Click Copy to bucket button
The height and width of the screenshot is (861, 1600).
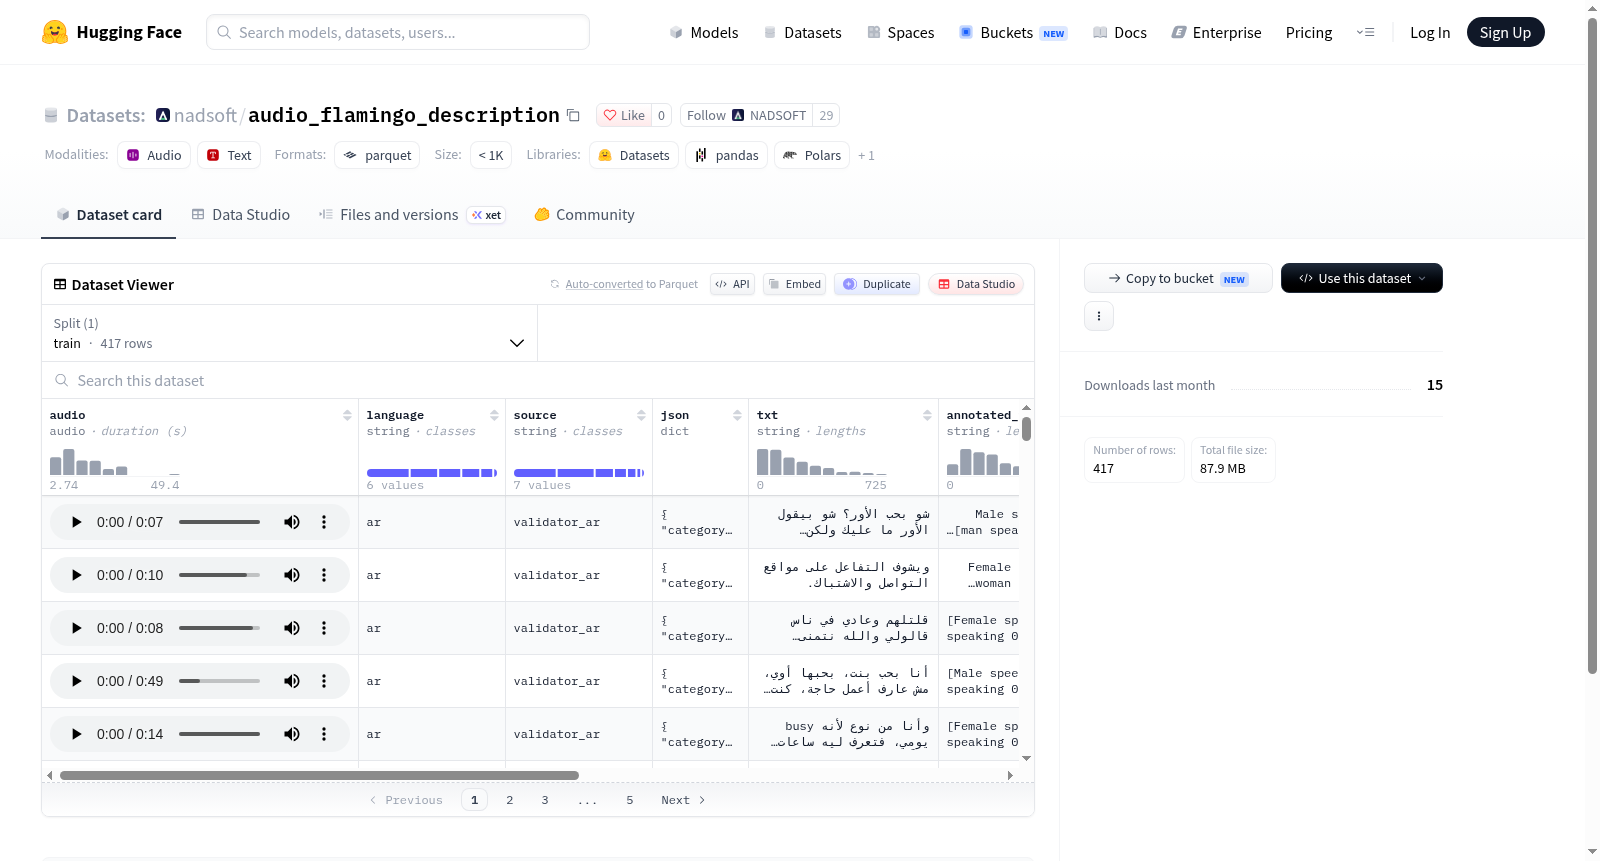(x=1178, y=278)
